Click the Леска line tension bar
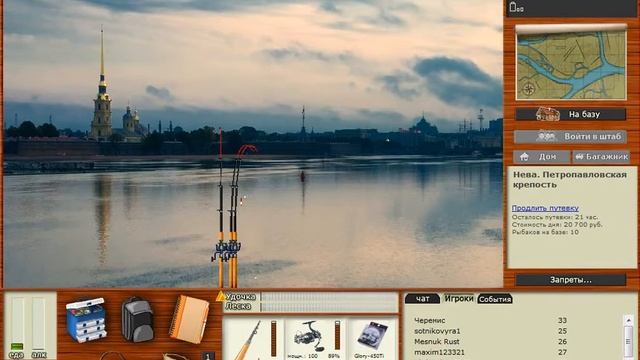640x360 pixels. (x=329, y=307)
